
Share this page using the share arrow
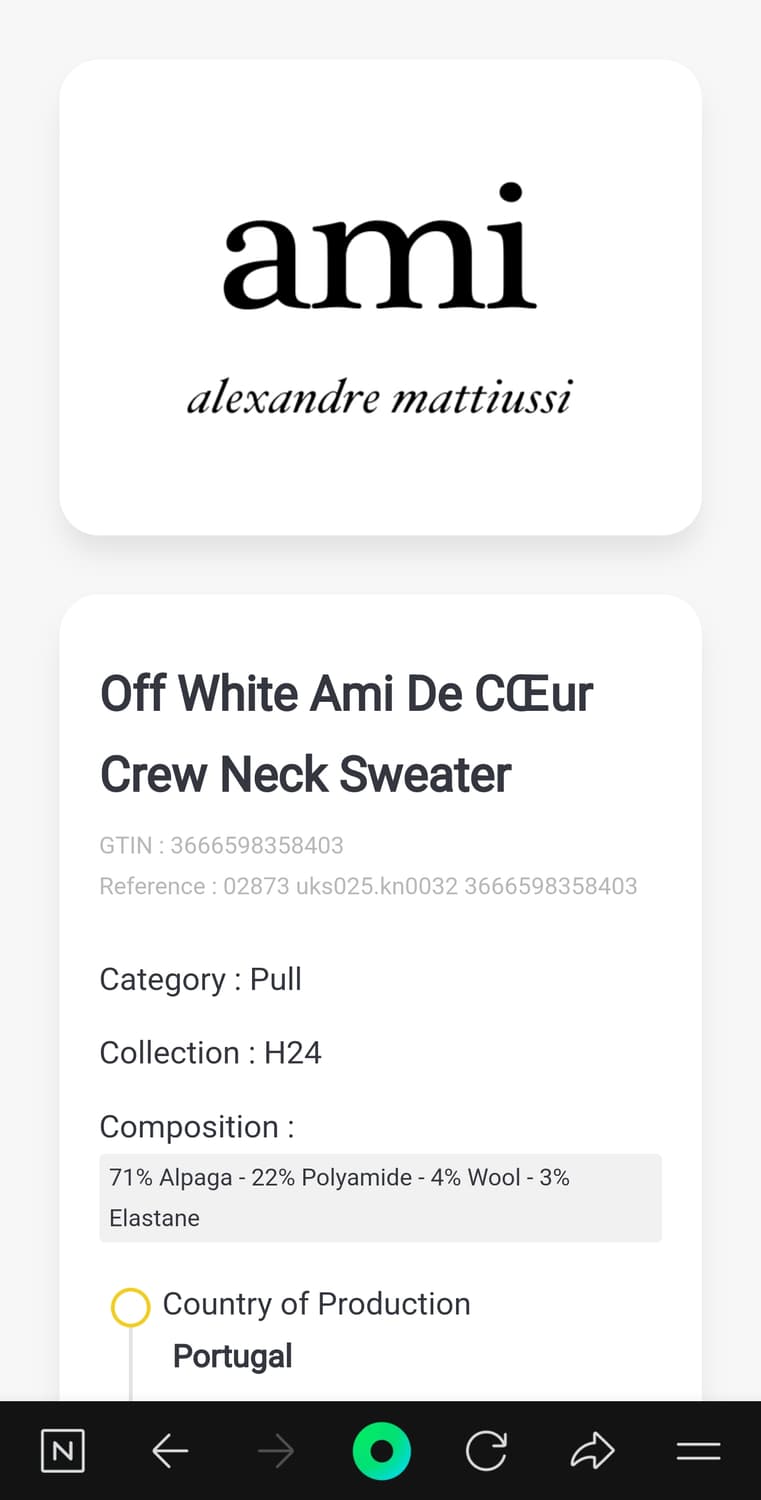click(x=593, y=1451)
